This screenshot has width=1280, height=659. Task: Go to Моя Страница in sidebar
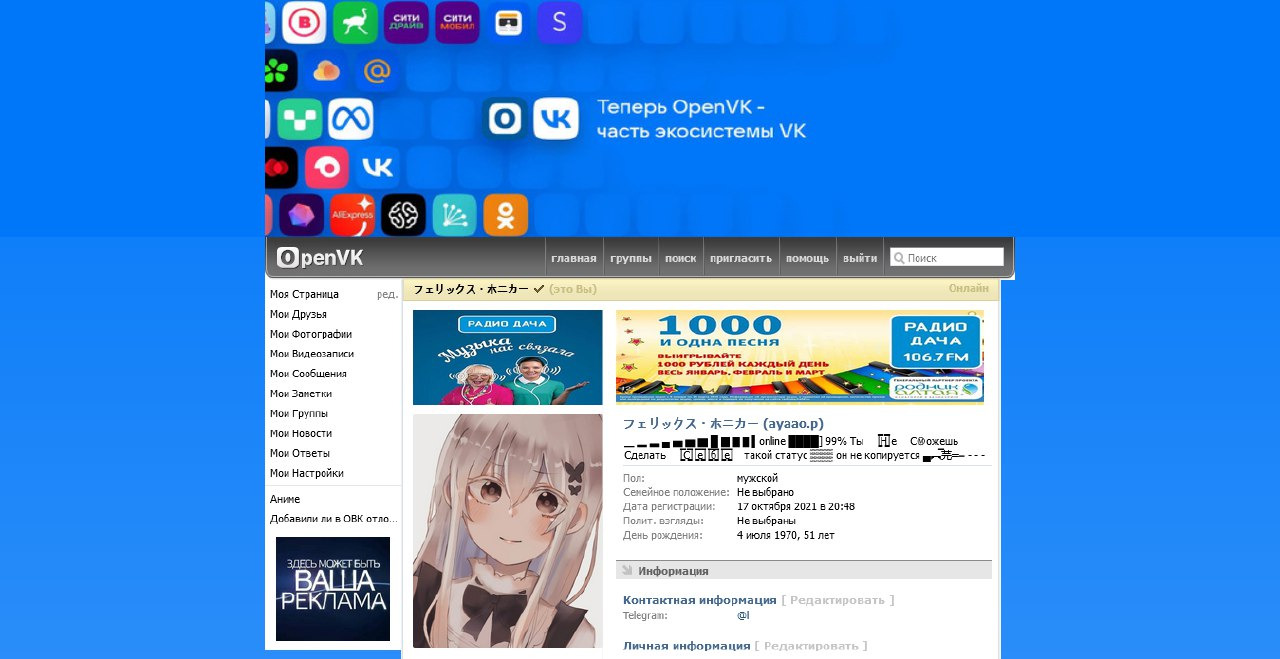(x=304, y=294)
